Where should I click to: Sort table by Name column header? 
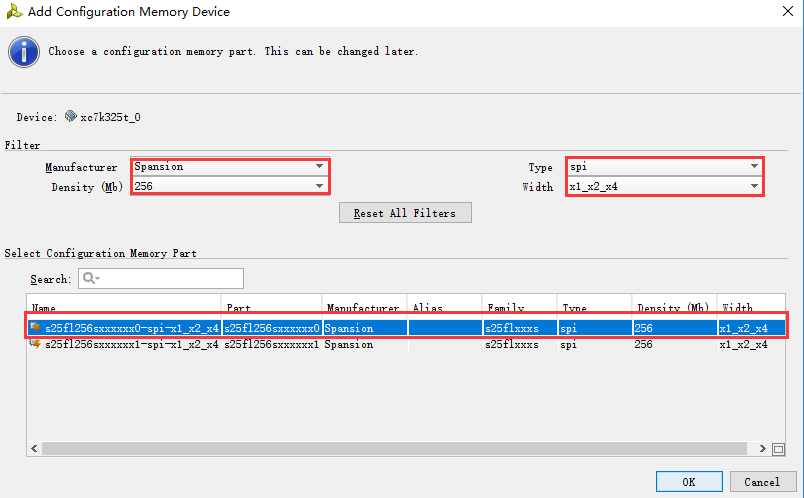point(124,307)
